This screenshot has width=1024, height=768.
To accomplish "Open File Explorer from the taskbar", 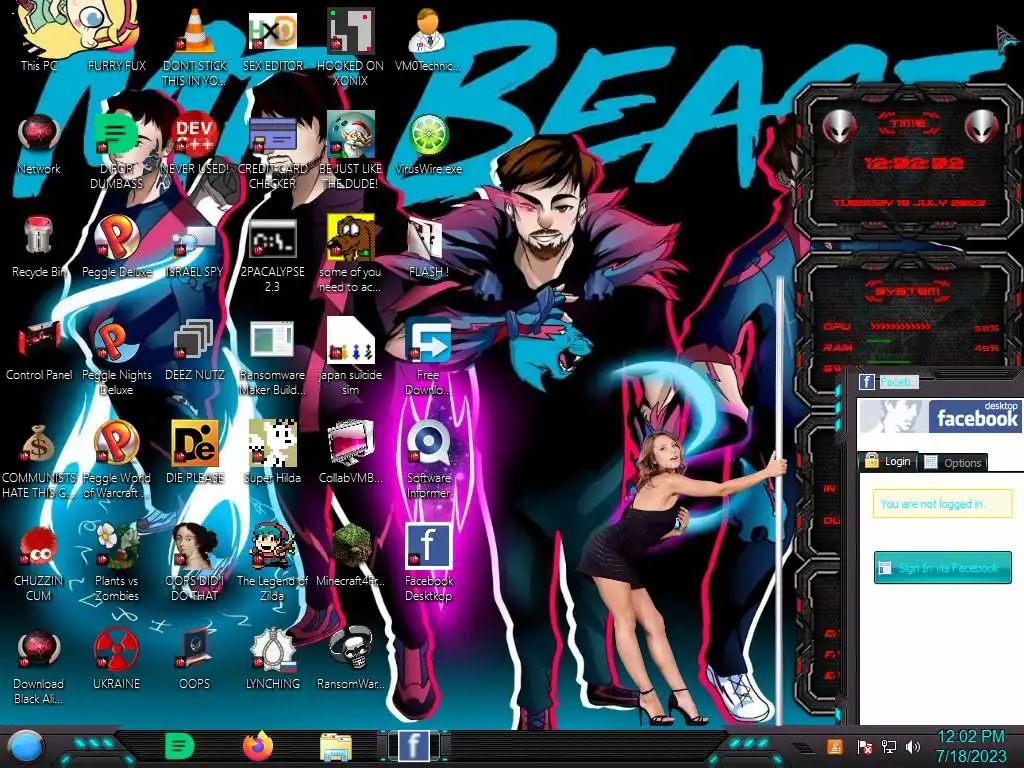I will [336, 748].
